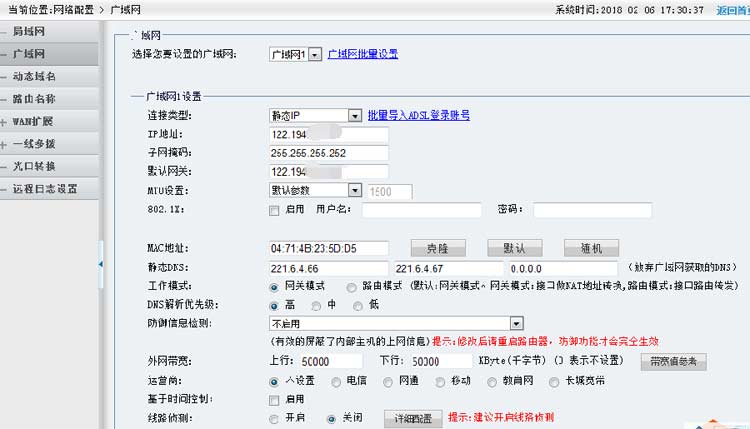
Task: Open 一线多拨 settings in sidebar
Action: coord(33,144)
